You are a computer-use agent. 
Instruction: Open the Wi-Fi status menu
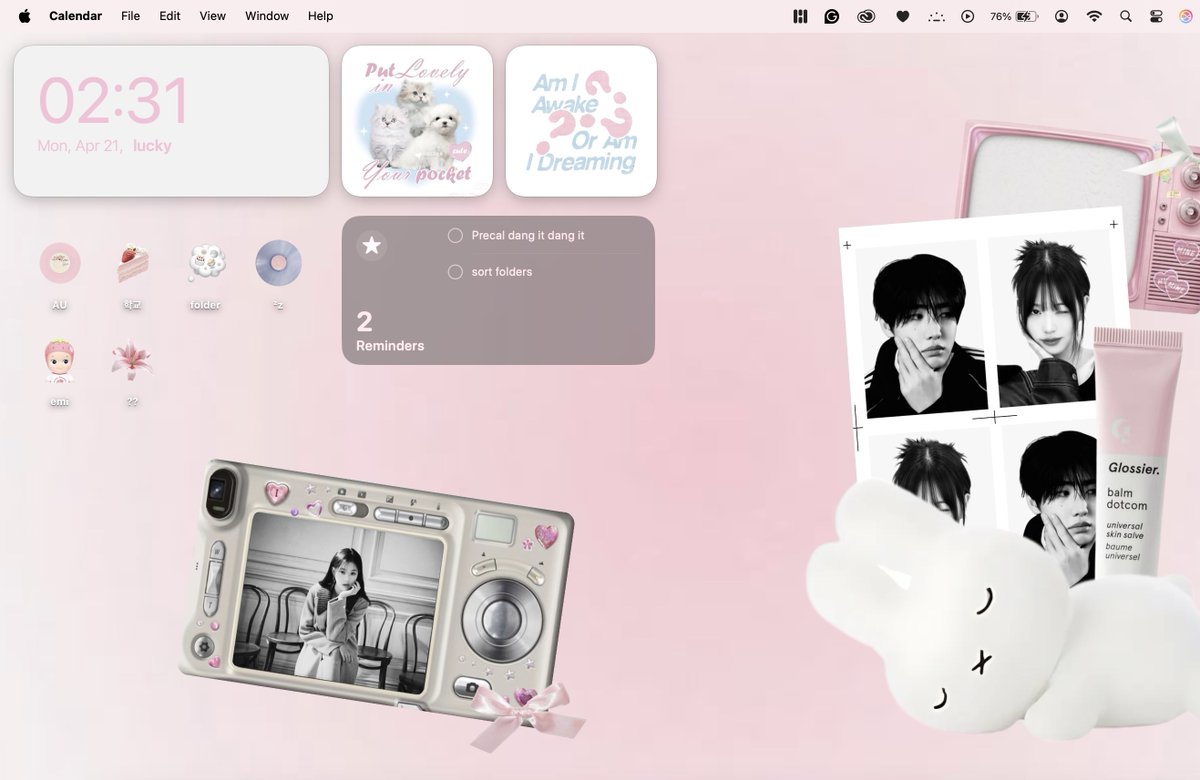1094,16
